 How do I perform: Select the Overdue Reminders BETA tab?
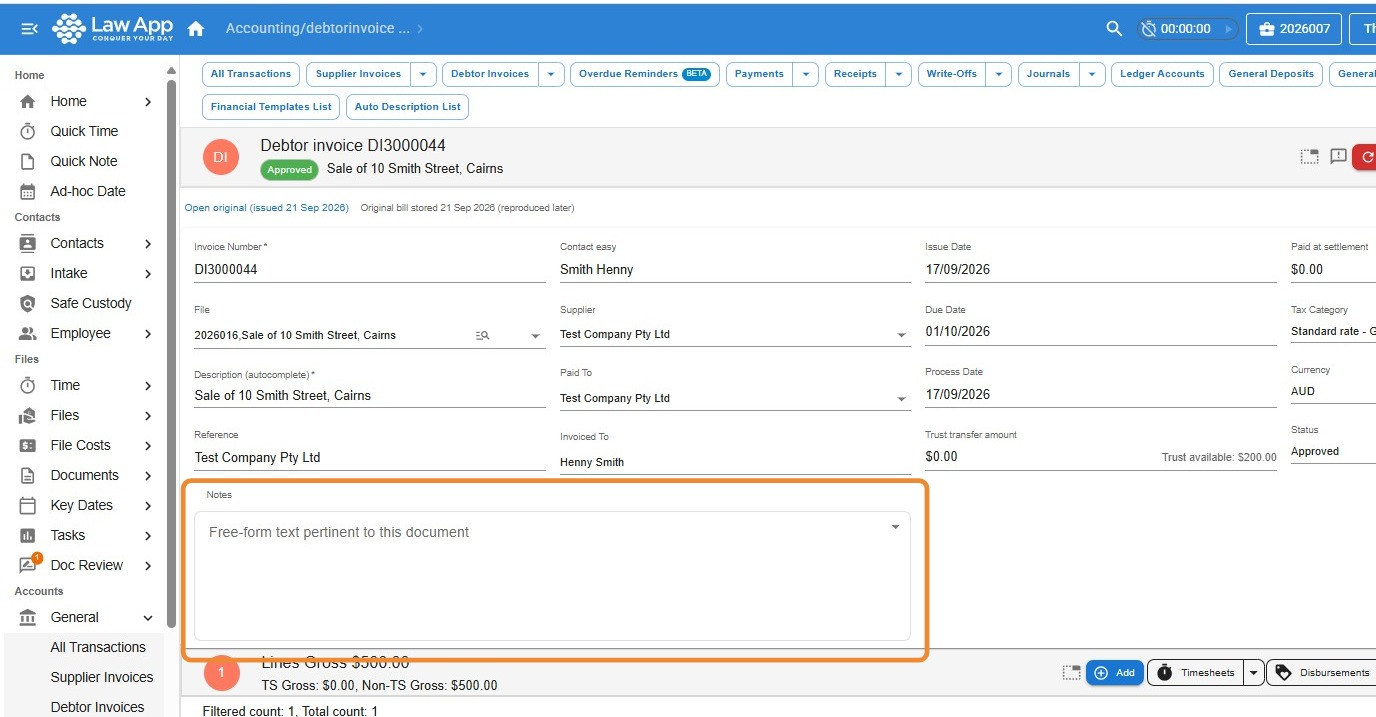(644, 74)
